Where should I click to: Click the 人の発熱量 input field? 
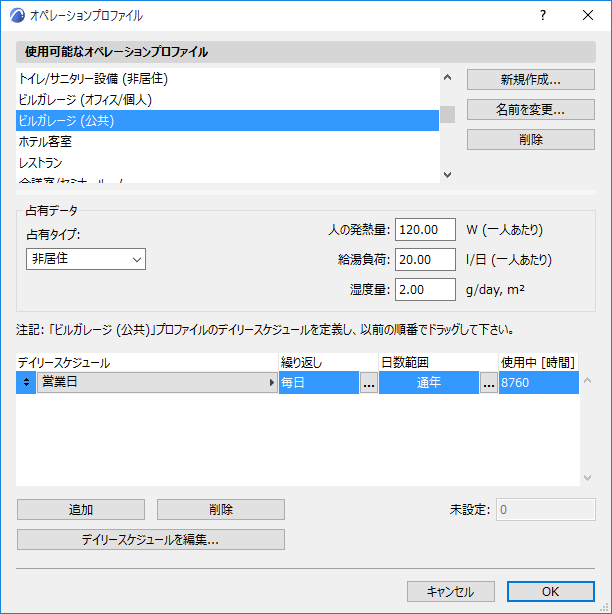click(x=425, y=229)
